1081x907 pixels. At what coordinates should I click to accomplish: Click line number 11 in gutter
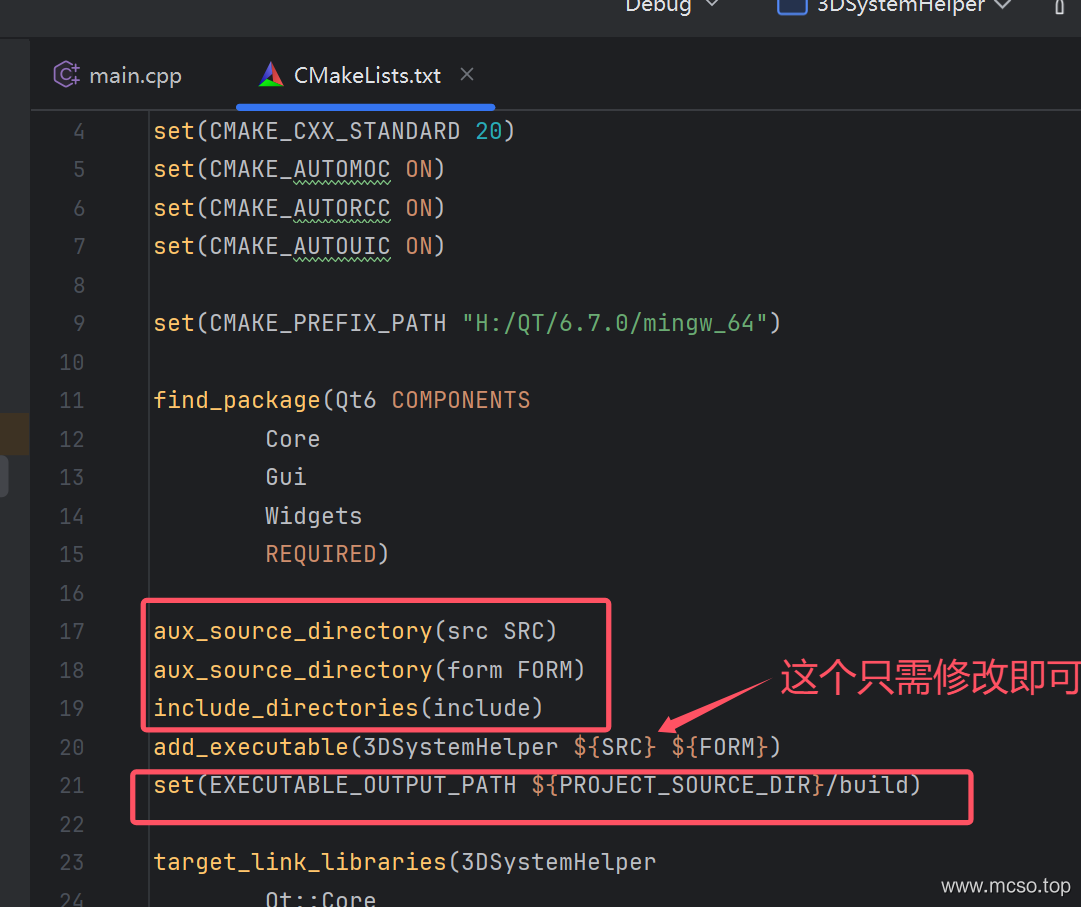(x=72, y=400)
